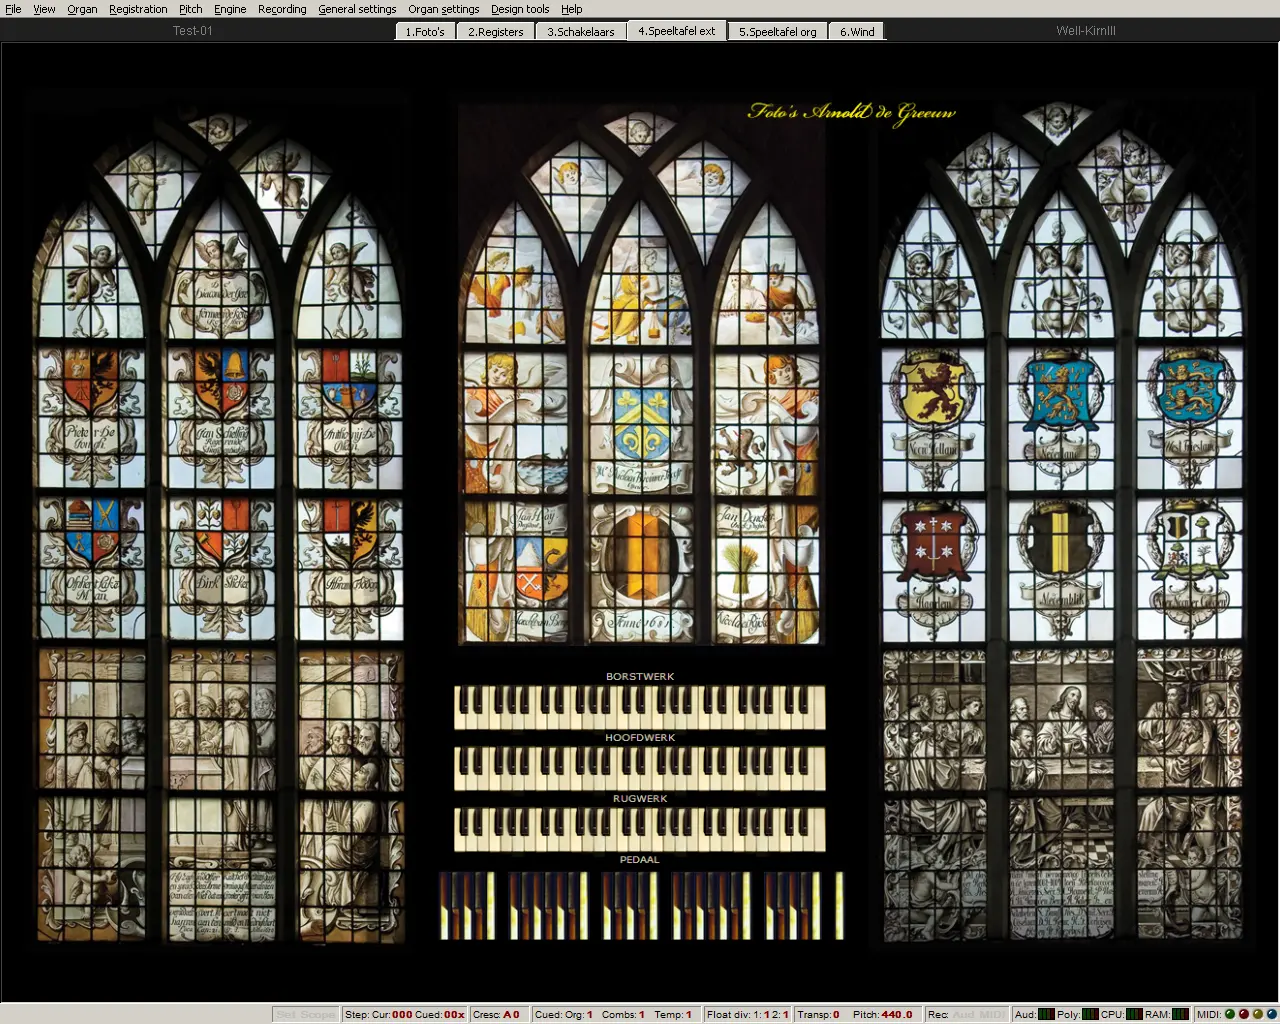Click the Poly polyphony meter in status bar
This screenshot has width=1280, height=1024.
click(1090, 1014)
